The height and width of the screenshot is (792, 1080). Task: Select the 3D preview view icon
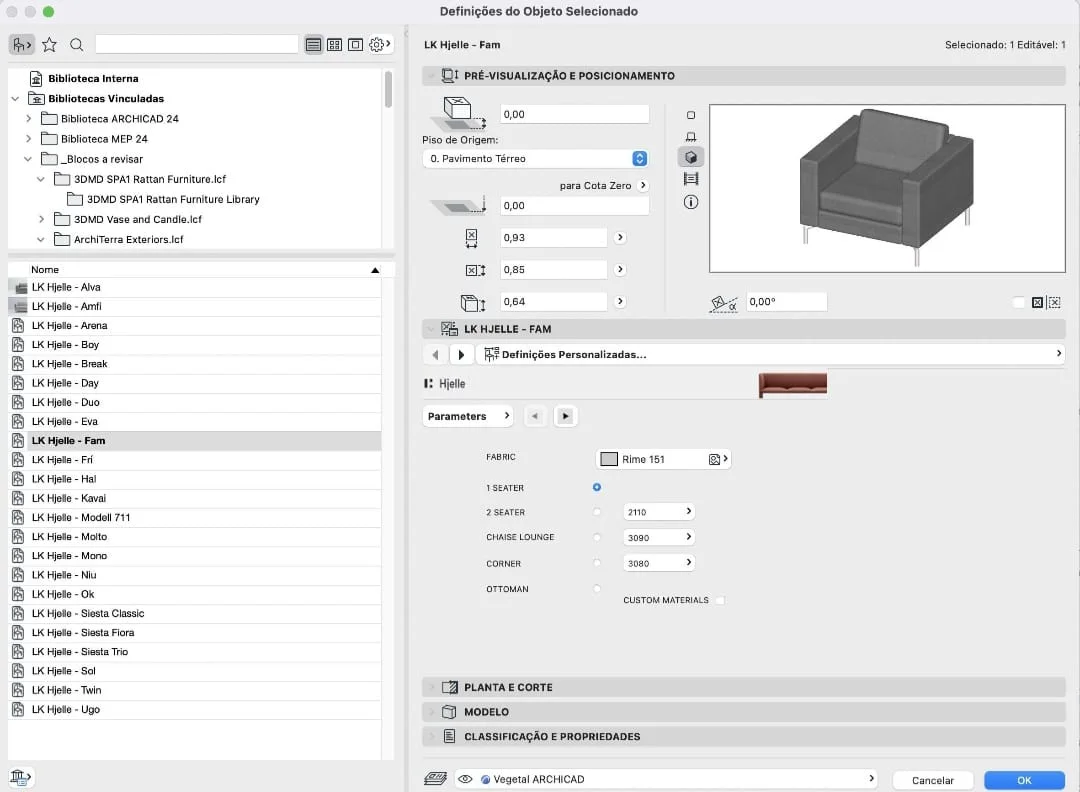coord(690,157)
